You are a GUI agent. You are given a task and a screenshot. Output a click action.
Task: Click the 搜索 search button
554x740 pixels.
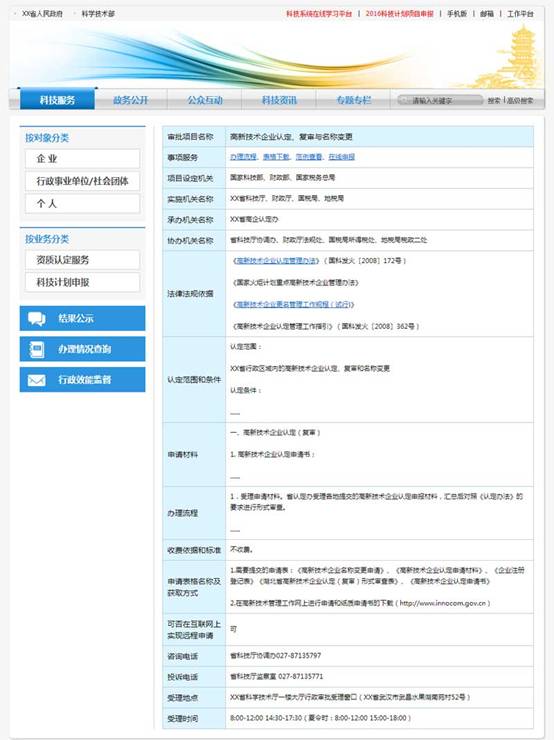click(x=494, y=101)
